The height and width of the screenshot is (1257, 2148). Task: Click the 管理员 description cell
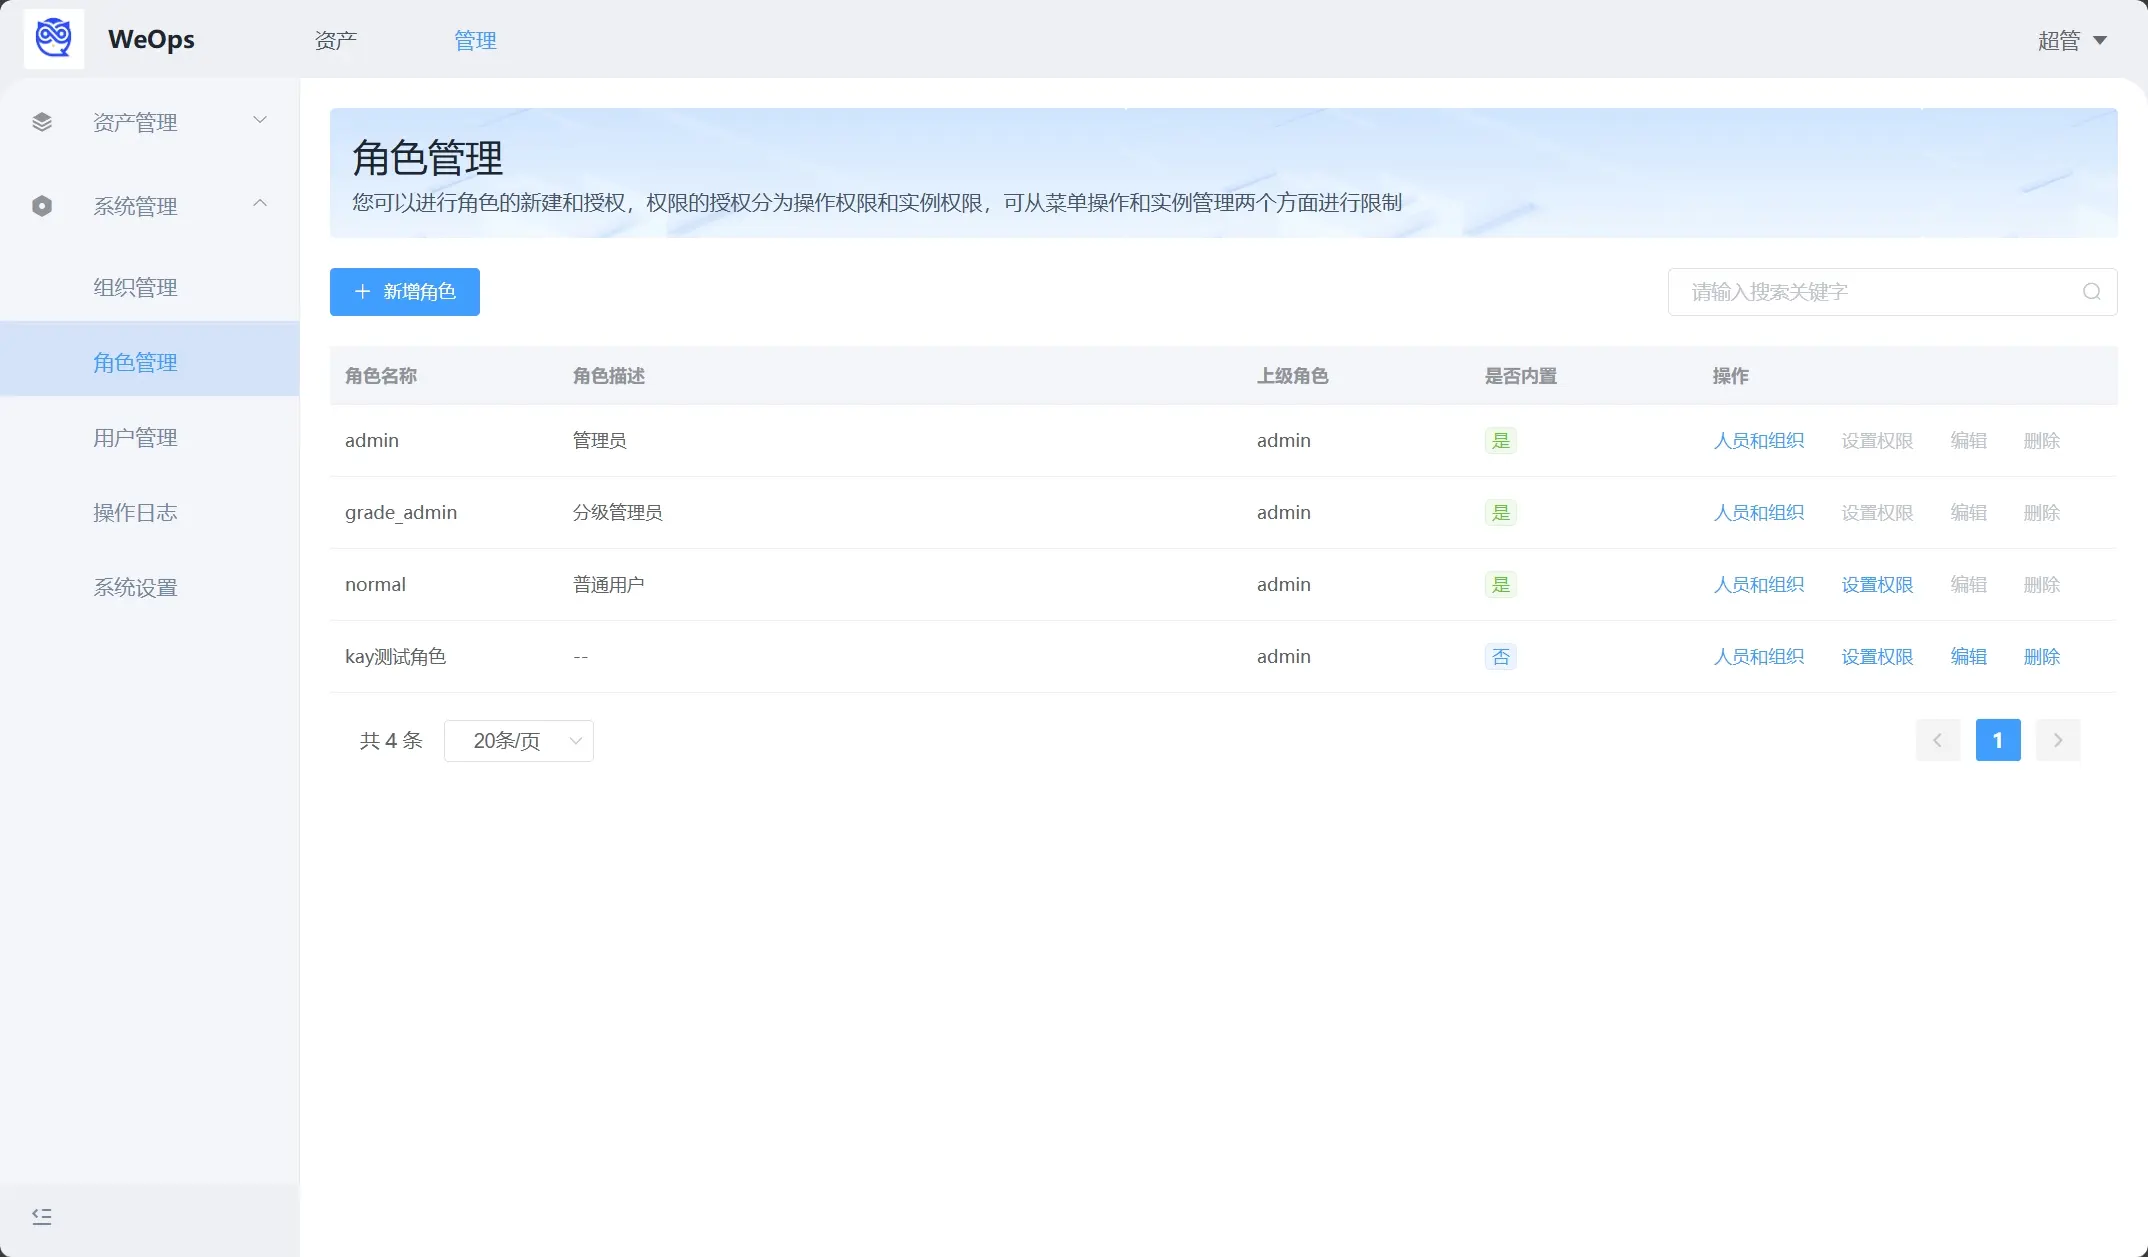pyautogui.click(x=600, y=441)
